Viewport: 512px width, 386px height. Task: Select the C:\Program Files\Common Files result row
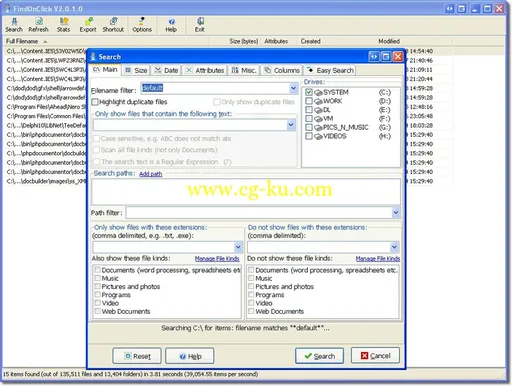point(46,116)
